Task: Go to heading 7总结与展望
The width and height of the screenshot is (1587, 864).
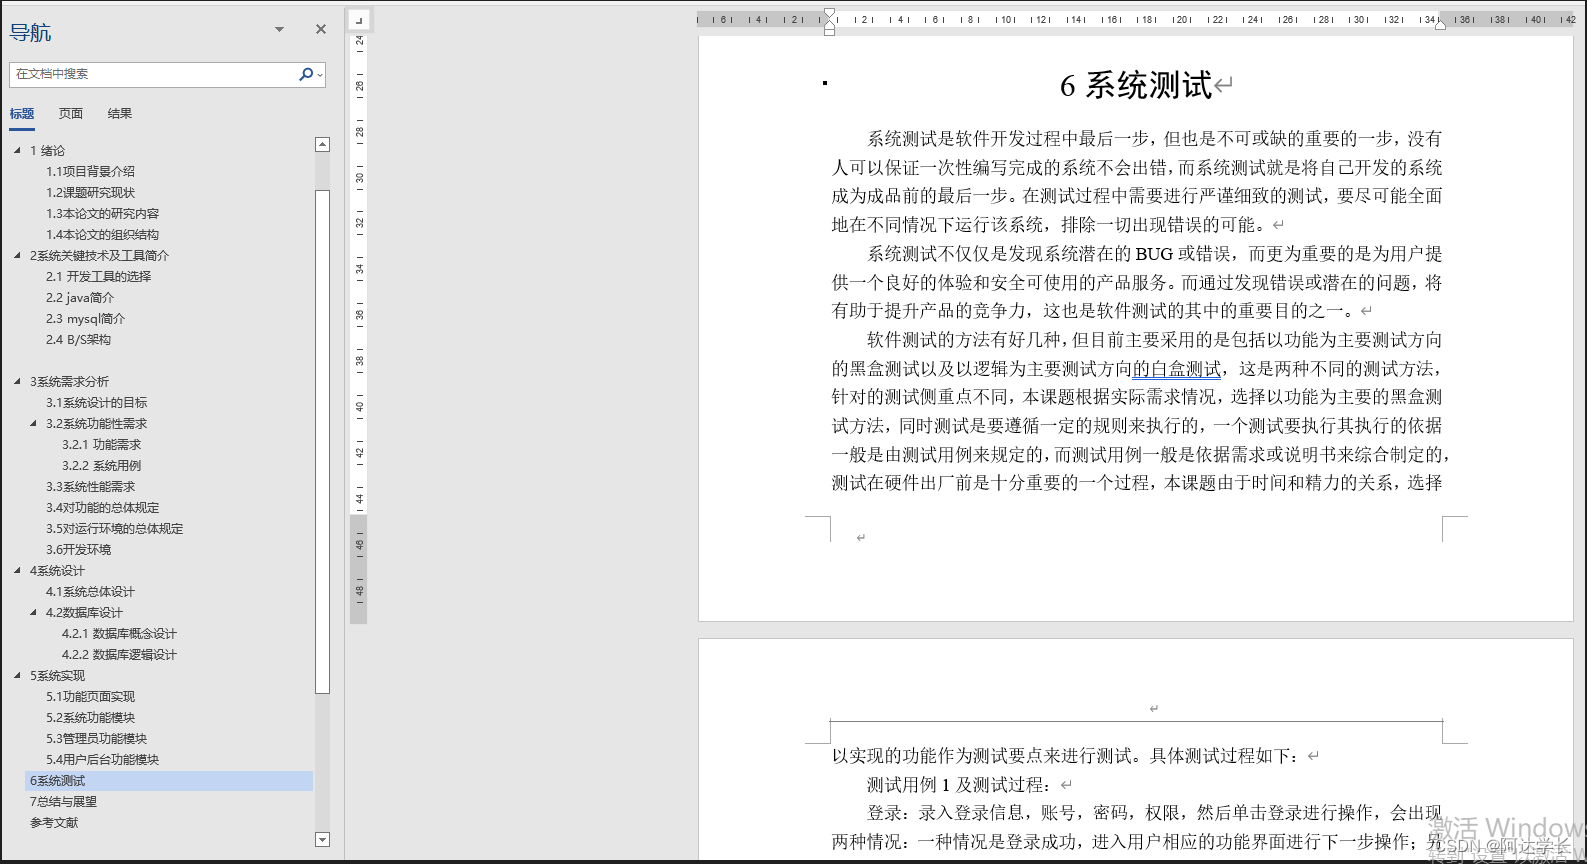Action: point(63,802)
